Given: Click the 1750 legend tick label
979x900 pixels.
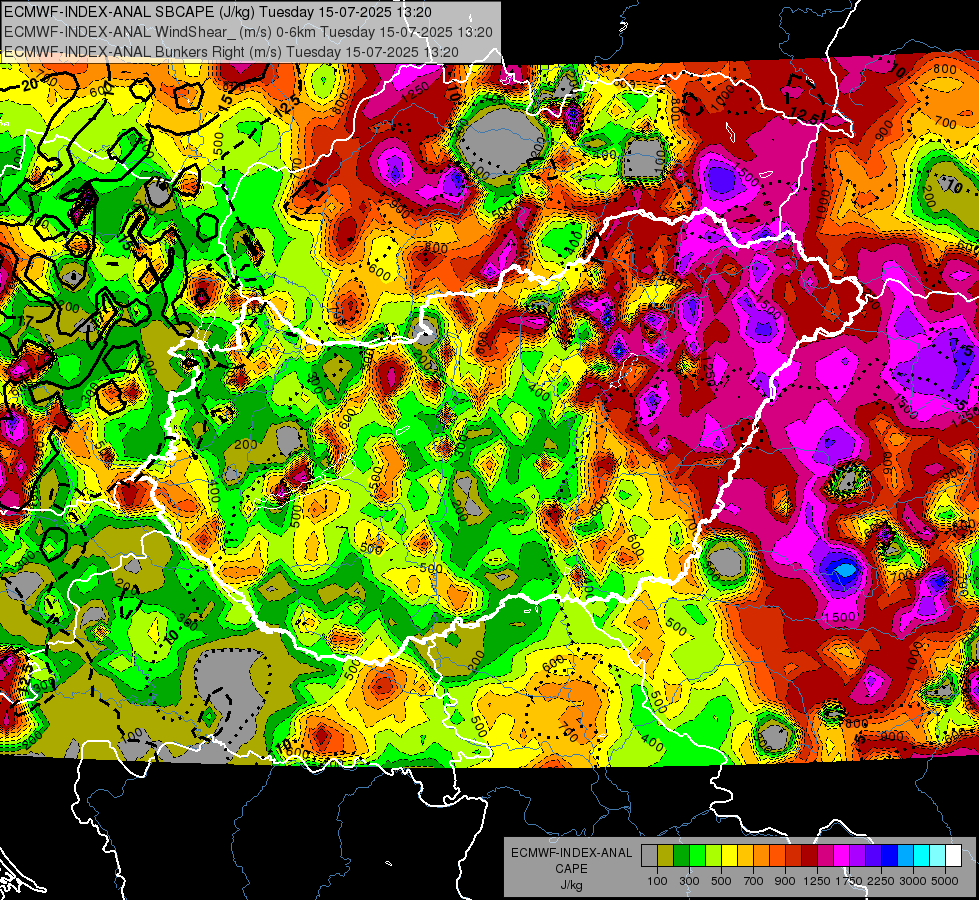Looking at the screenshot, I should (849, 881).
